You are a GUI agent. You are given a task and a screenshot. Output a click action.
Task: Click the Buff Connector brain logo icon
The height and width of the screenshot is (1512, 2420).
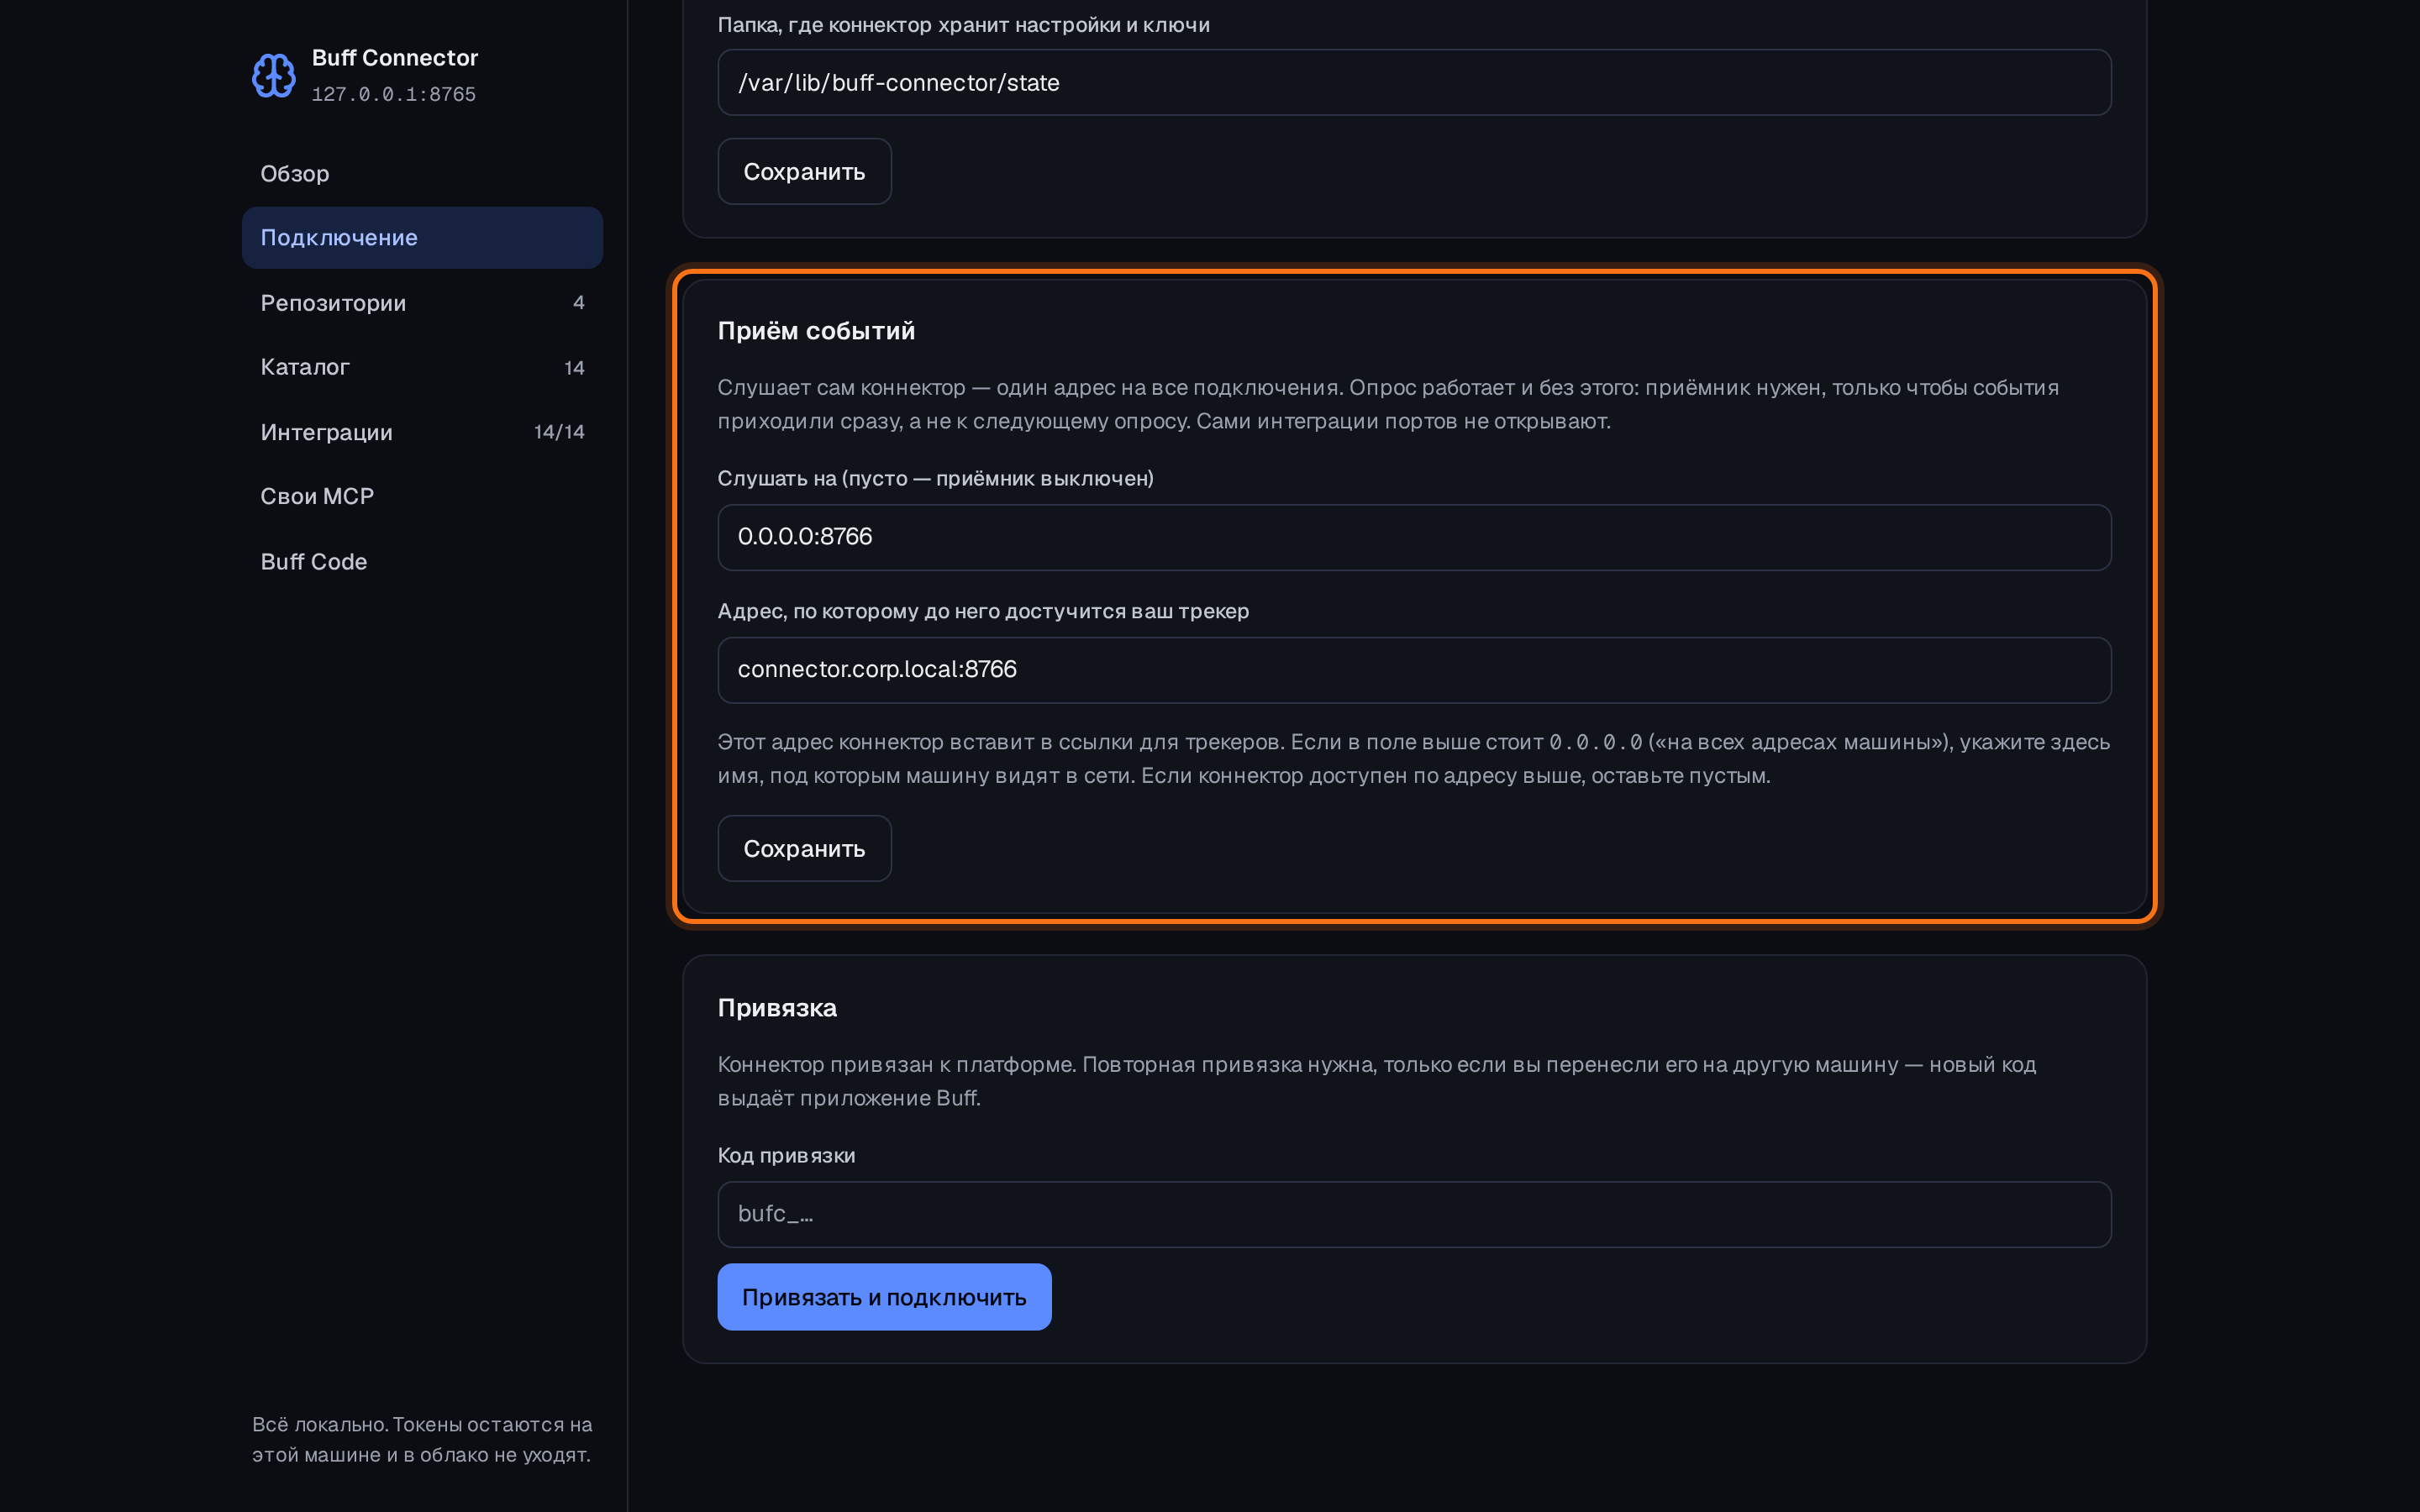[273, 75]
